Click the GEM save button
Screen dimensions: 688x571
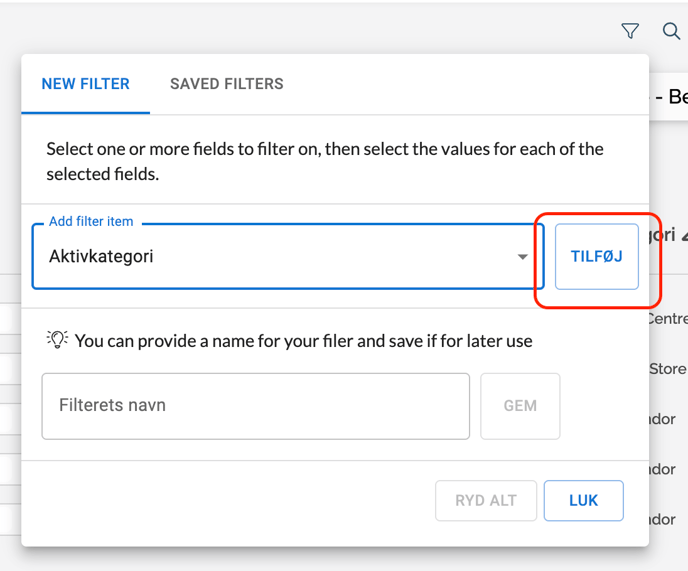(x=520, y=406)
